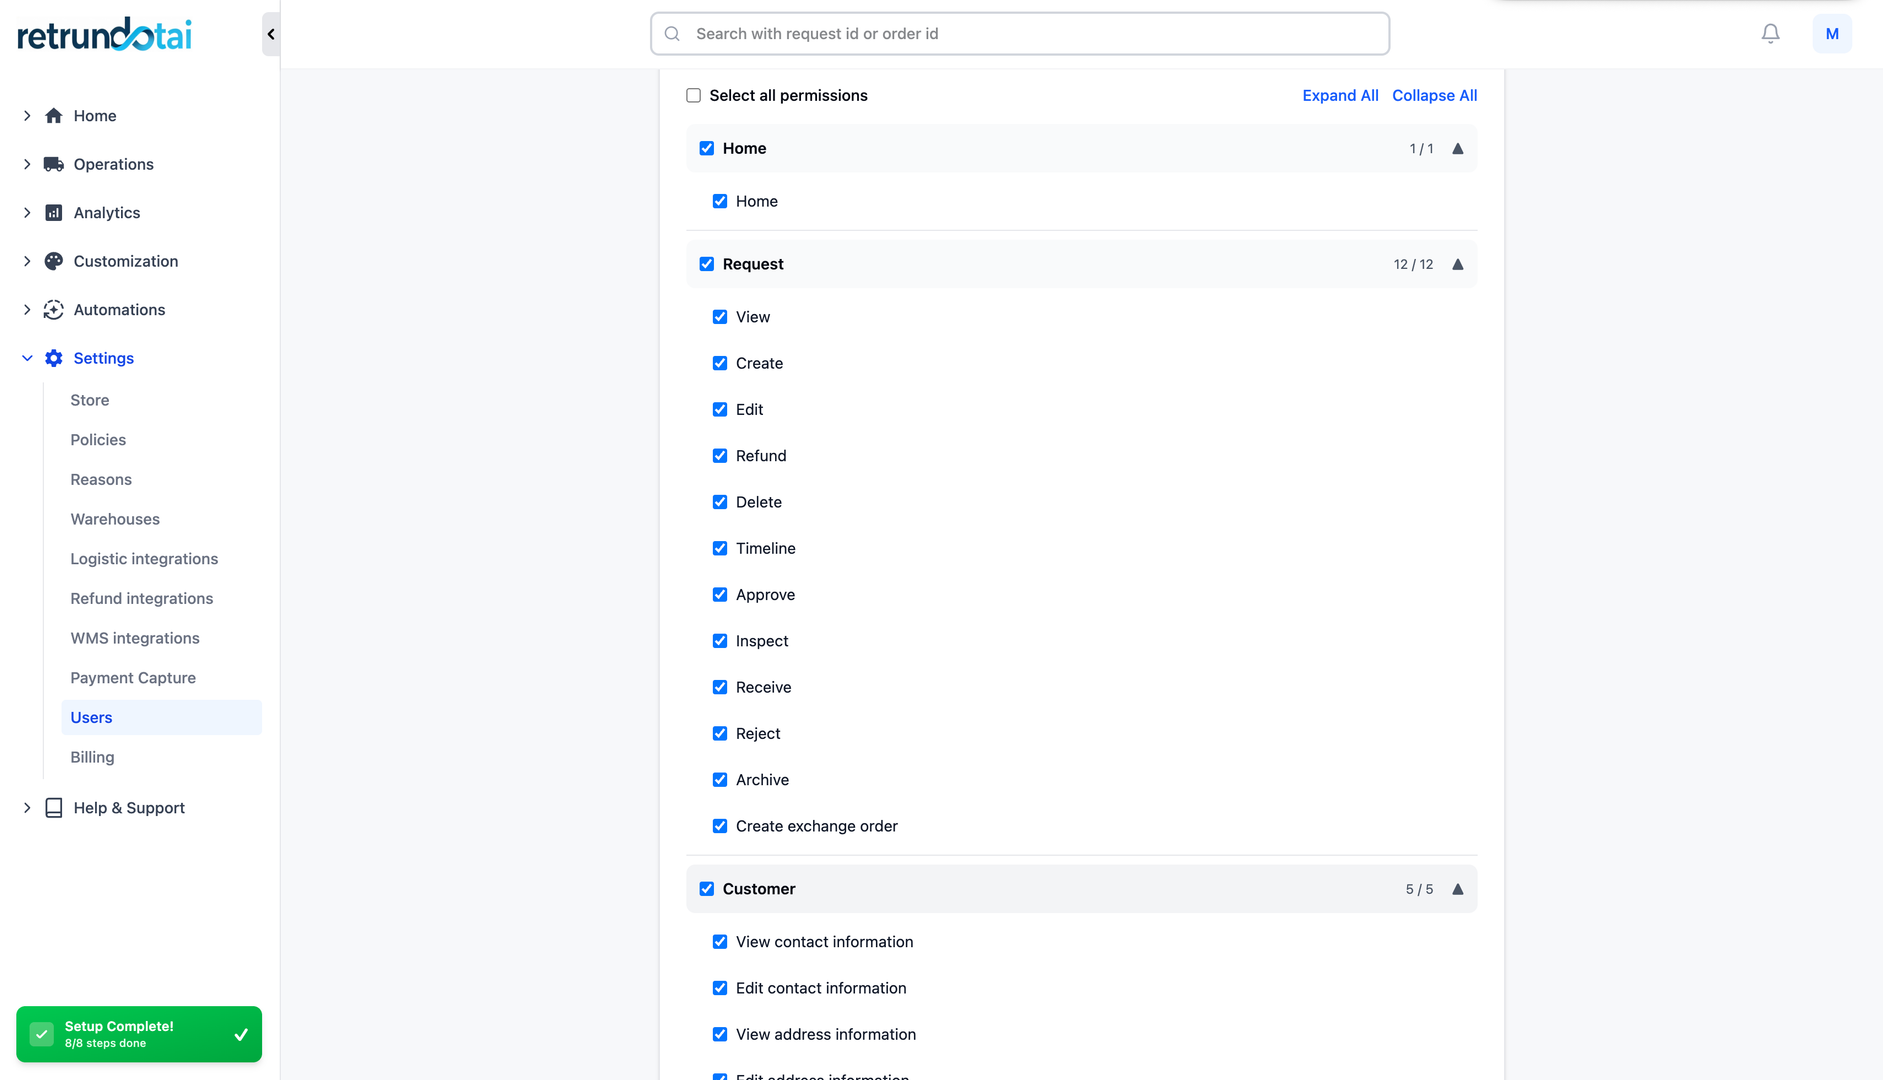Click the Customization palette icon

(54, 261)
